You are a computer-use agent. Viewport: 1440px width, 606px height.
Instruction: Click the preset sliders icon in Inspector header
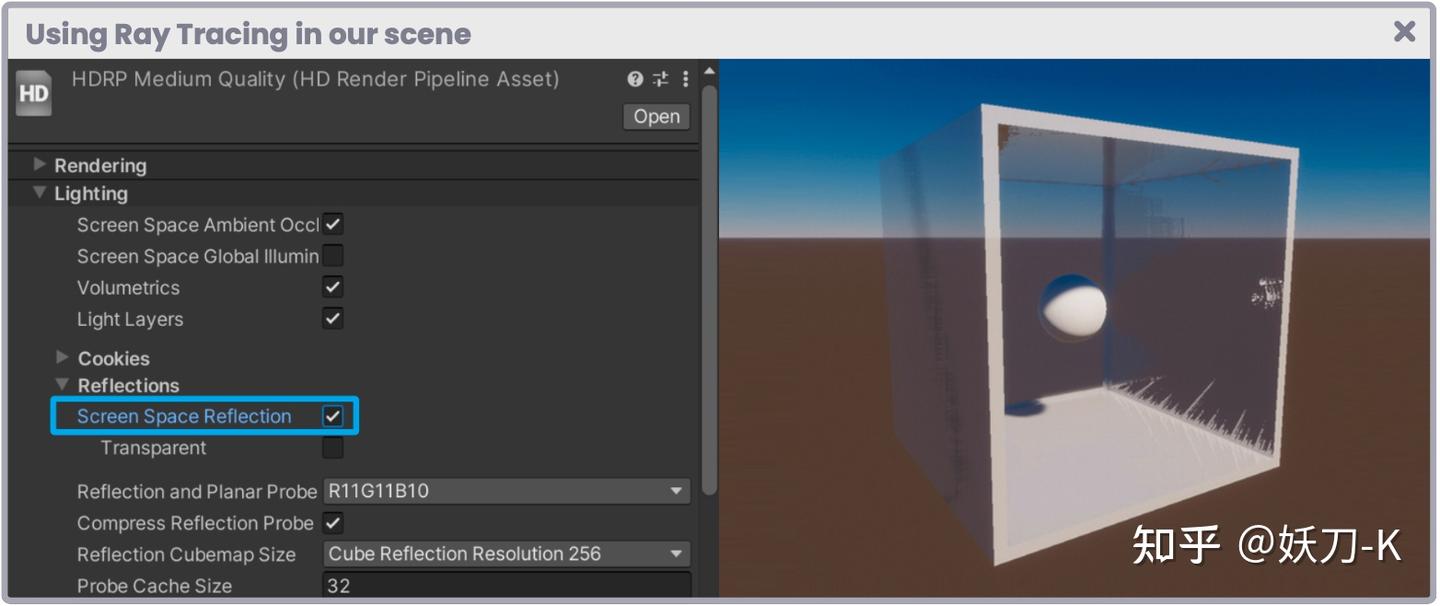coord(660,79)
